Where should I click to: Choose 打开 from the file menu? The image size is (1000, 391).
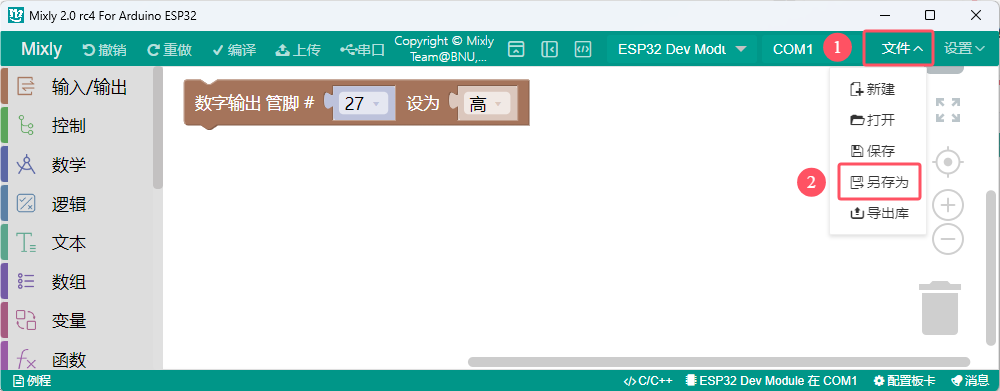tap(873, 120)
